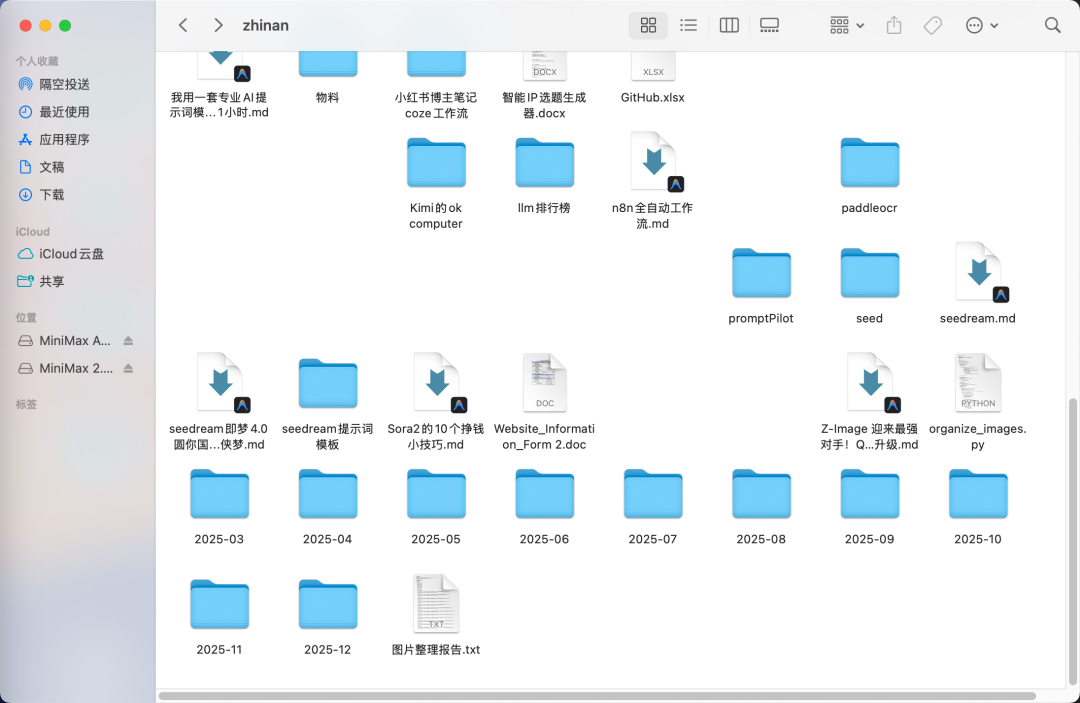Click the zhinan title in the toolbar
The image size is (1080, 703).
pos(265,25)
